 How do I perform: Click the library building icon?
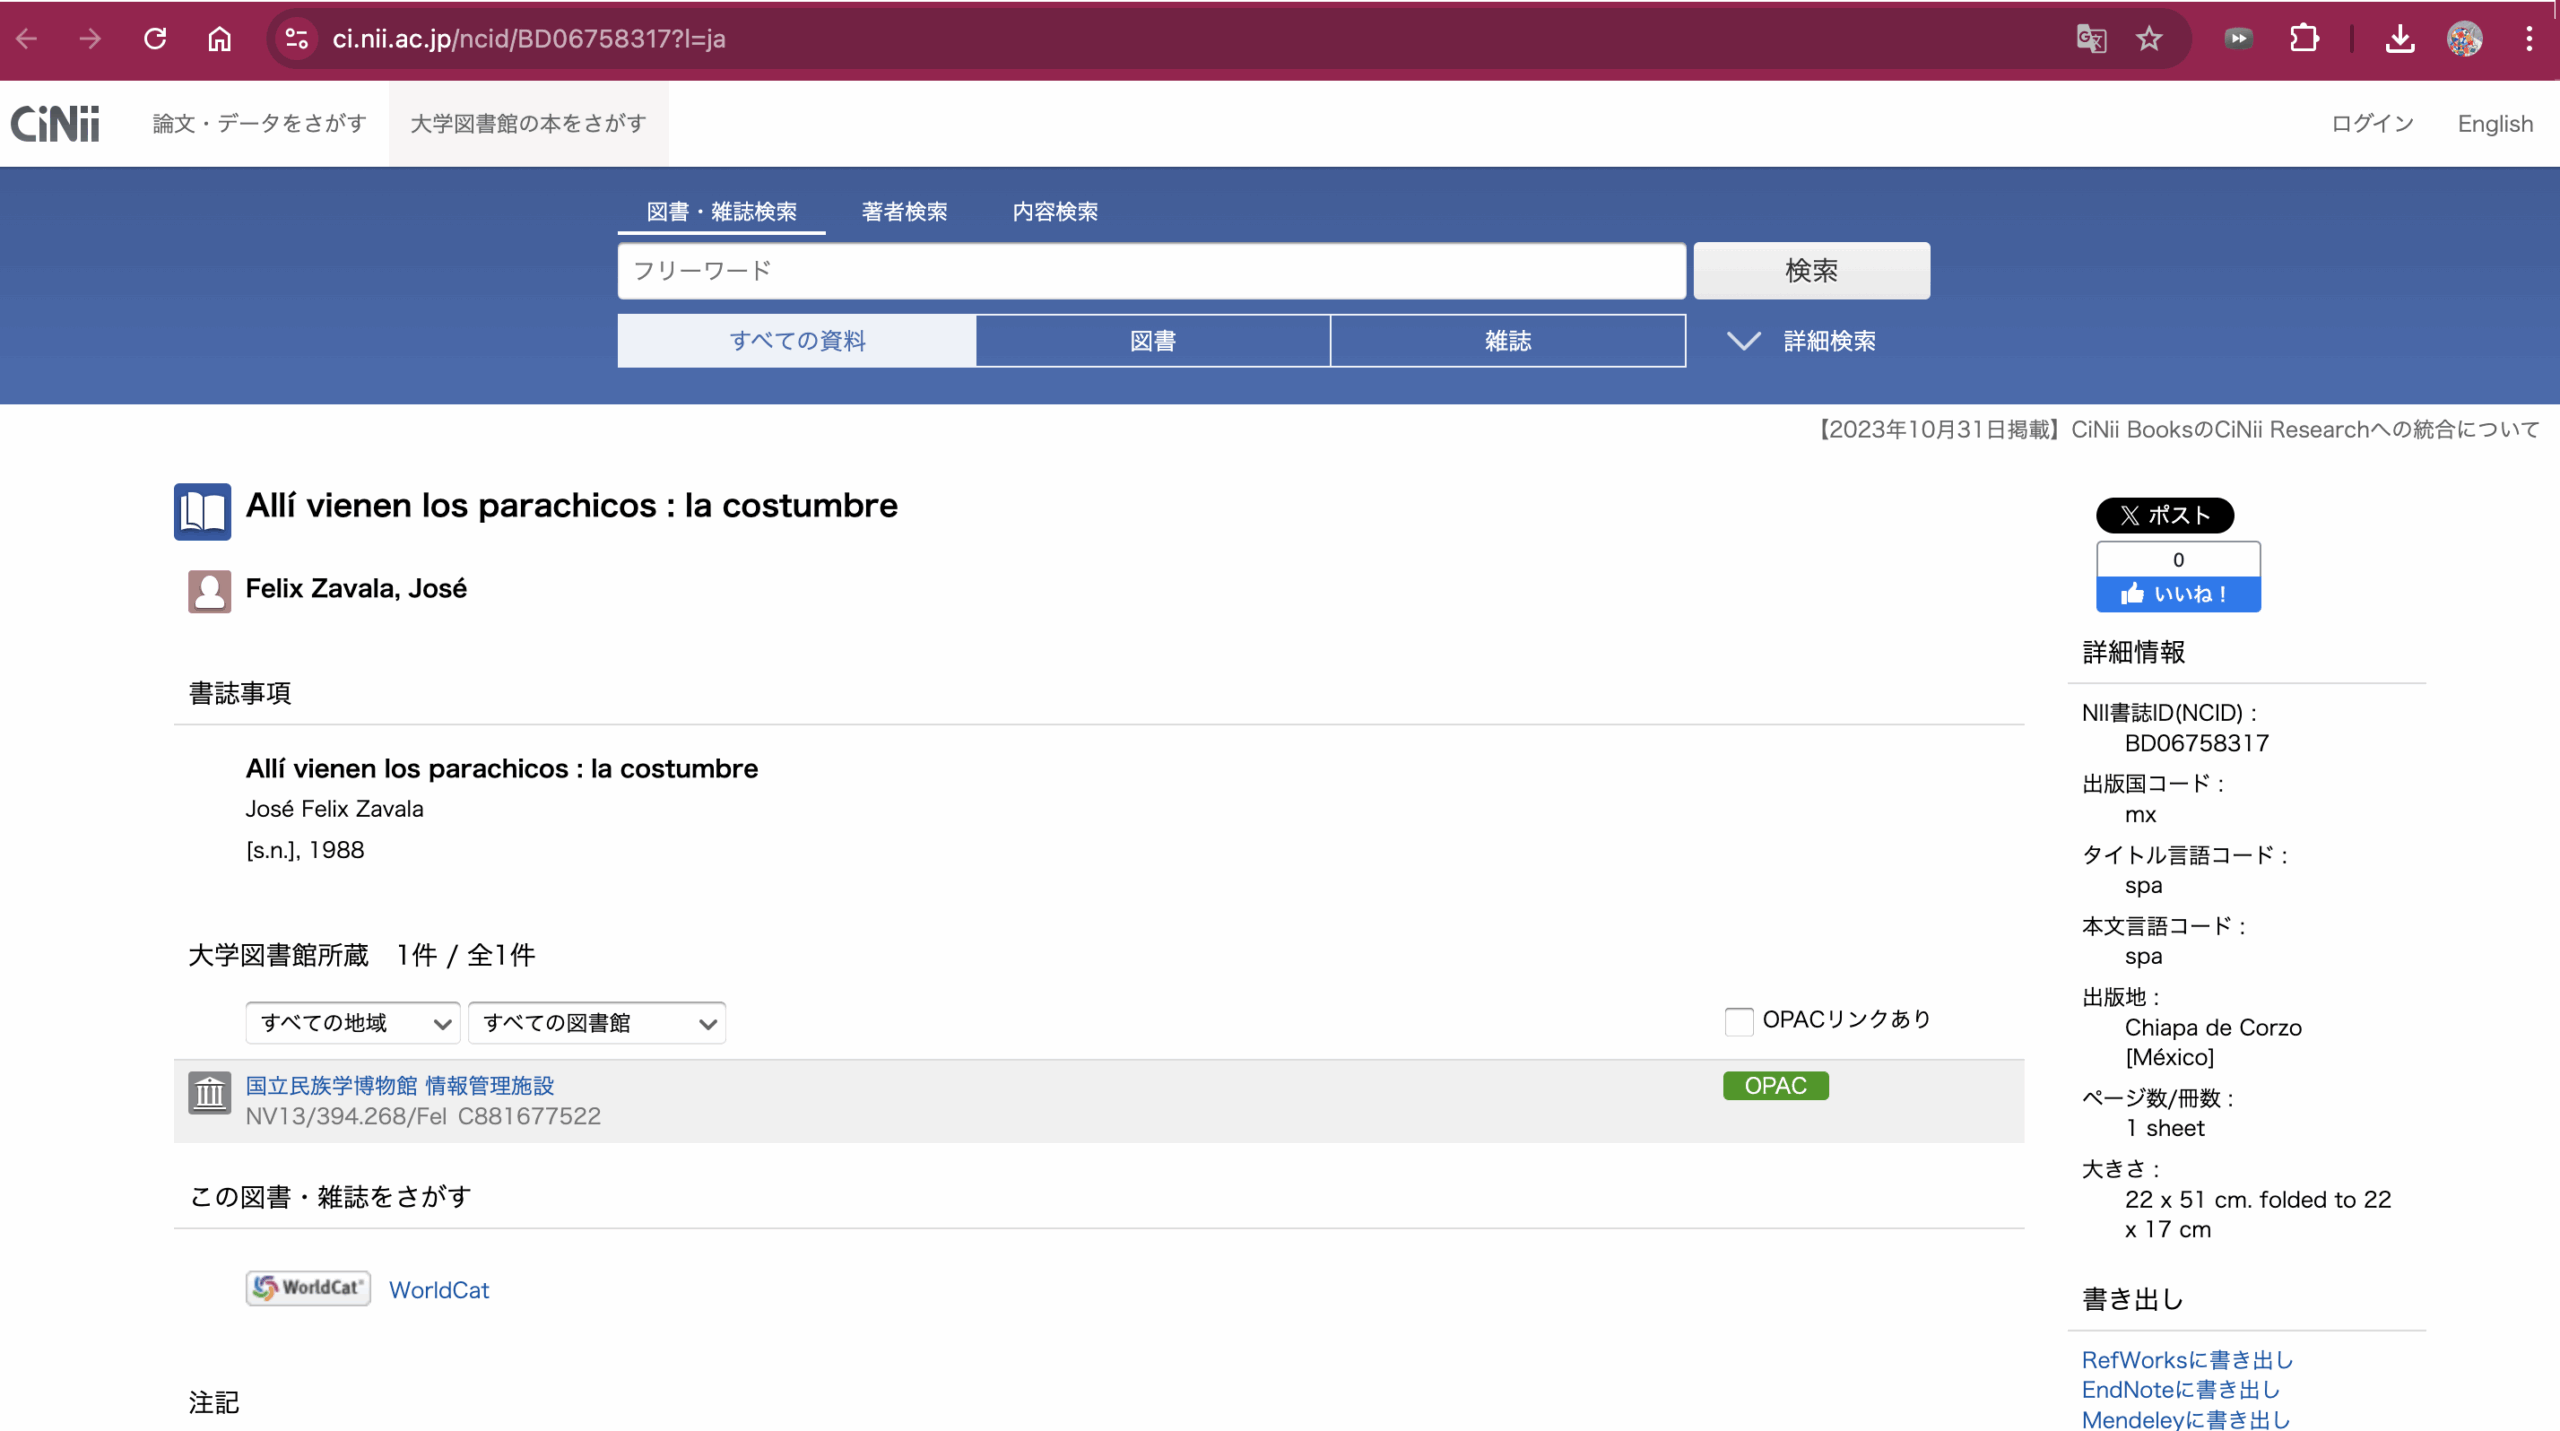click(x=209, y=1093)
